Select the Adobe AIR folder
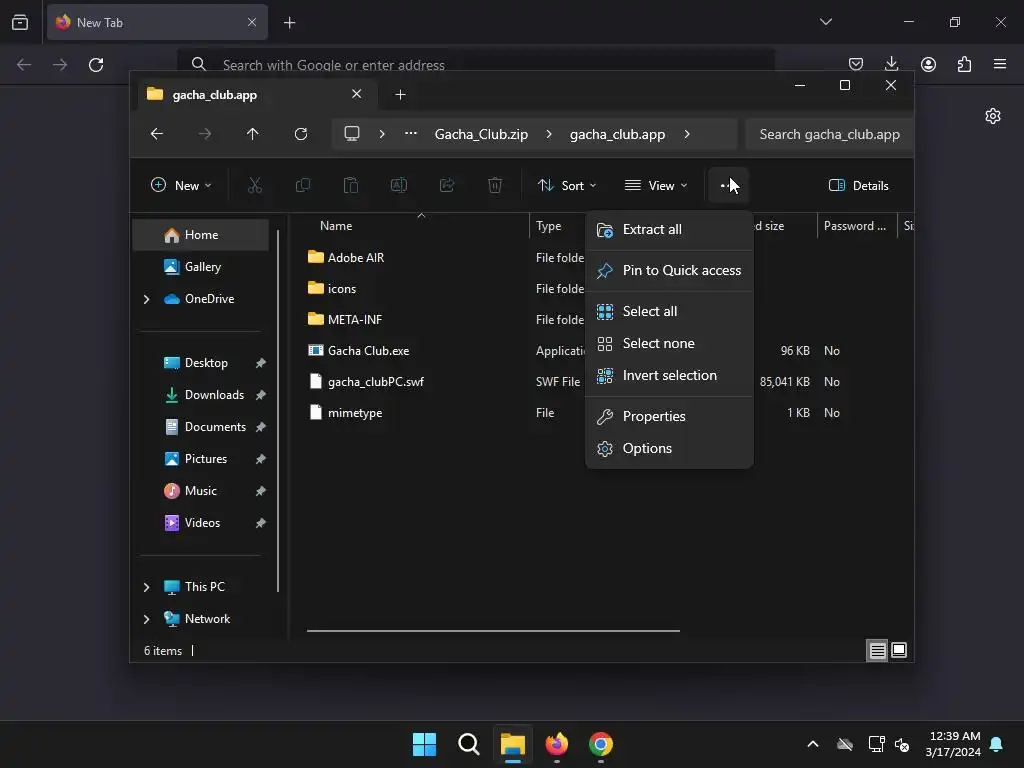 coord(356,257)
